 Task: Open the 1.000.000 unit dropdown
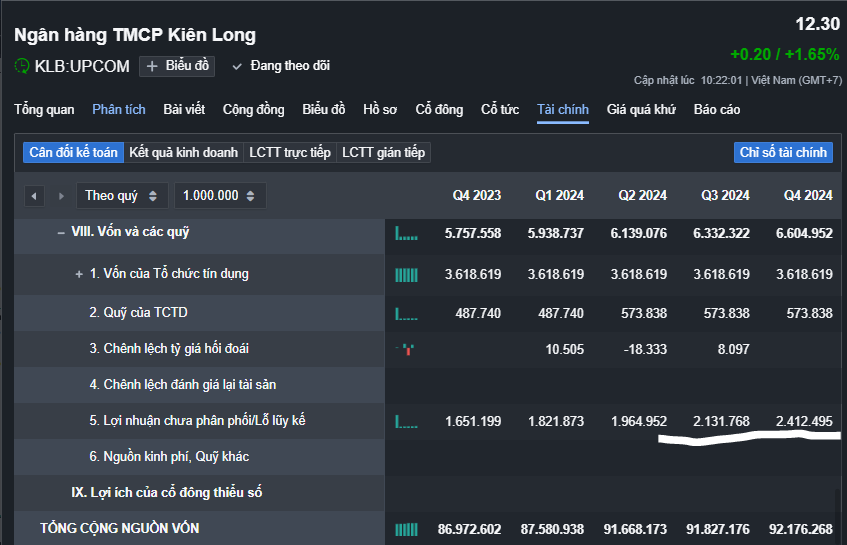coord(219,196)
